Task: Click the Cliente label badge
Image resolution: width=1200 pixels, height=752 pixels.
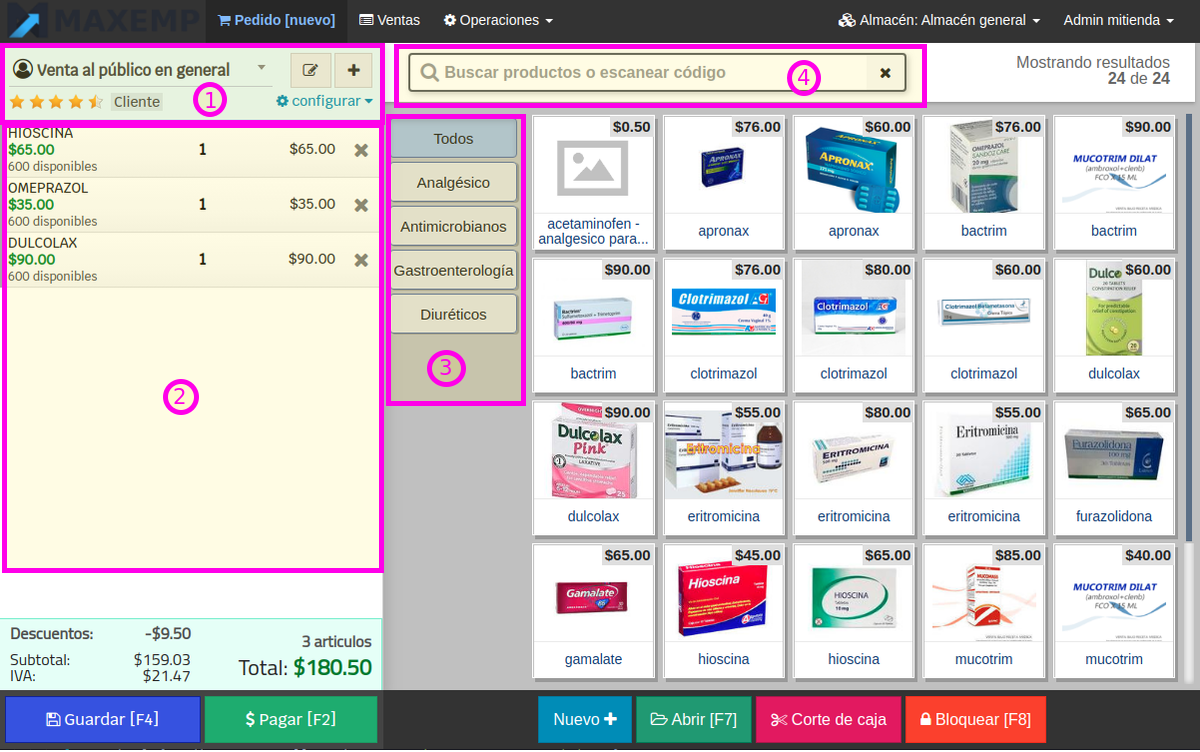Action: pyautogui.click(x=137, y=102)
